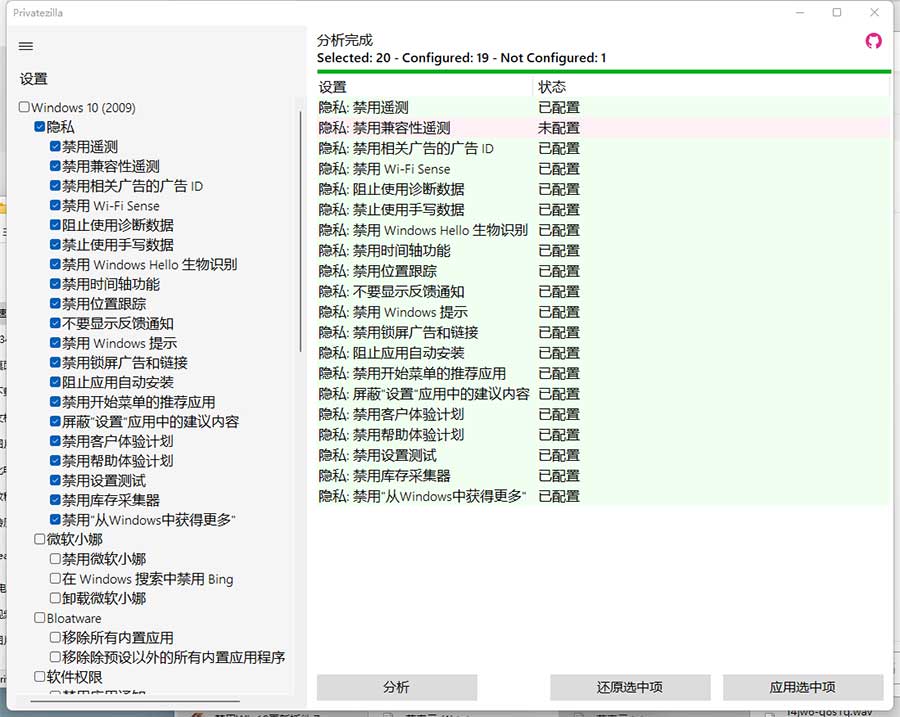This screenshot has height=717, width=900.
Task: Check 禁用微软小娜 checkbox
Action: pyautogui.click(x=55, y=559)
